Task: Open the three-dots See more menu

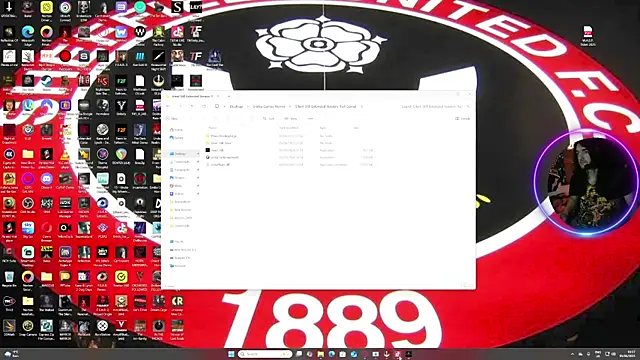Action: tap(311, 118)
